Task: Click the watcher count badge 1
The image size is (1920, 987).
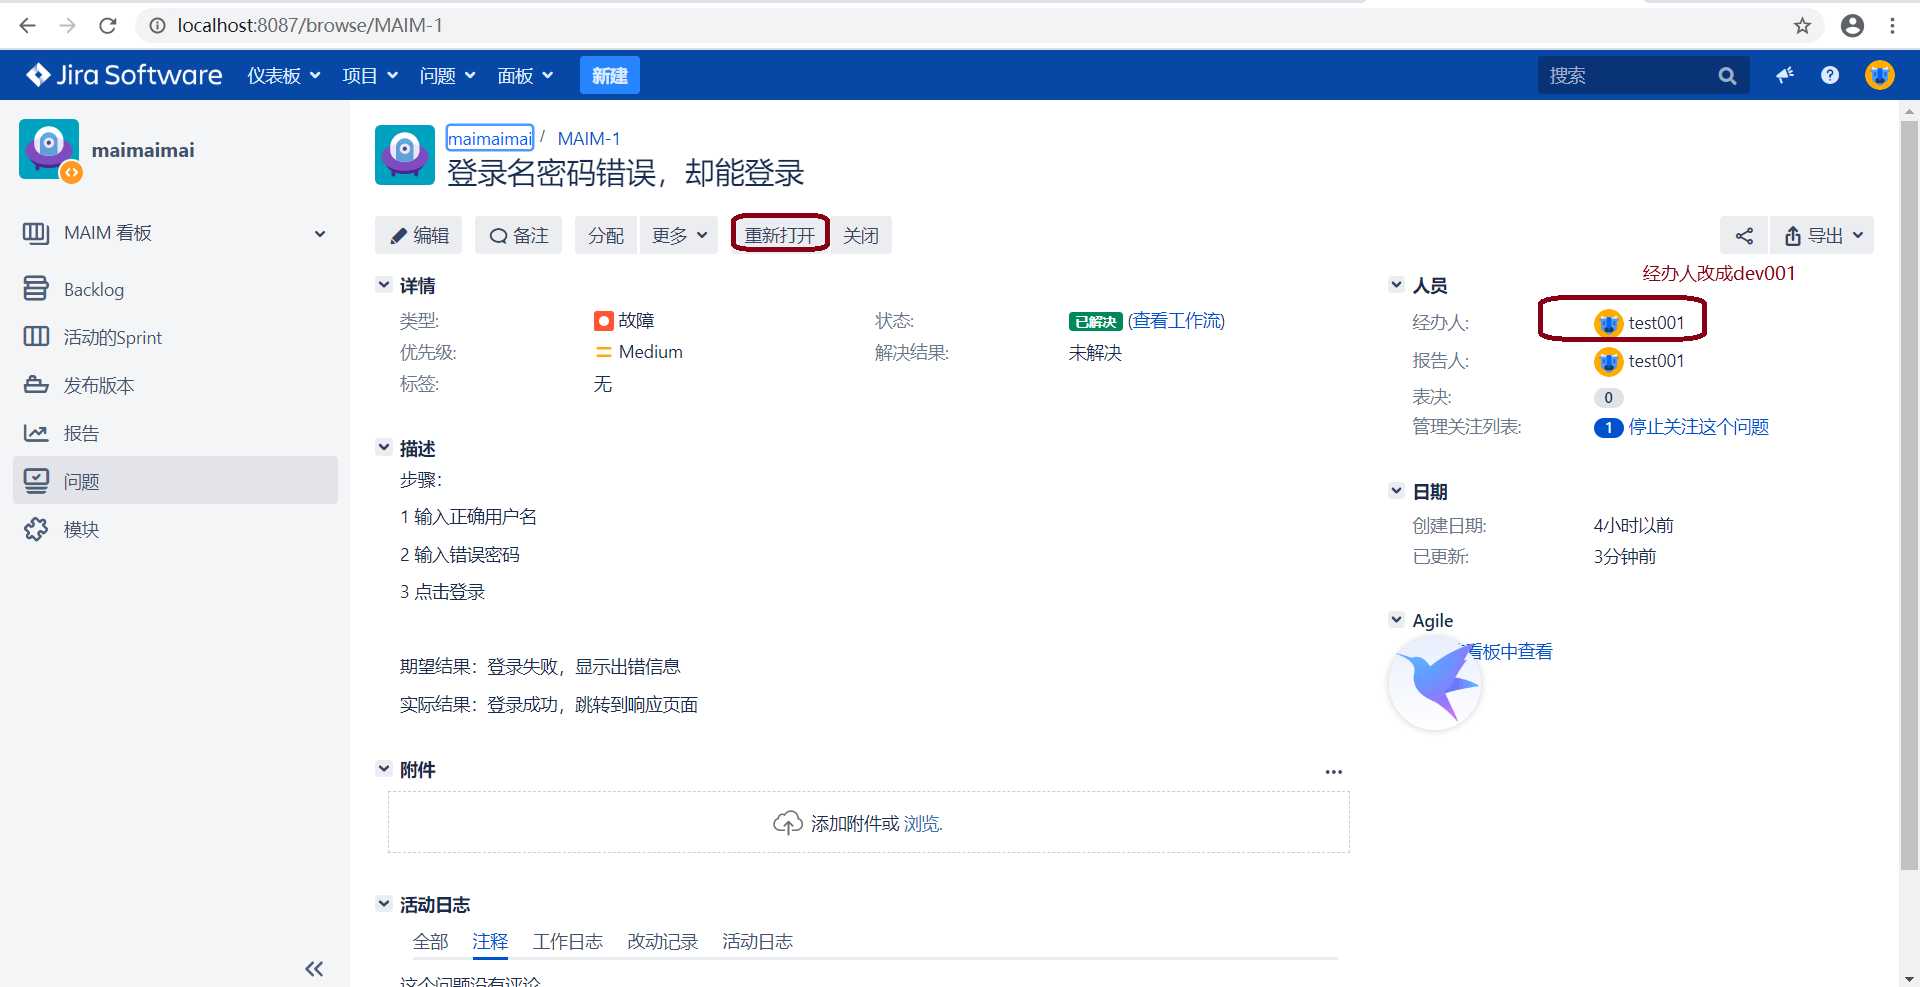Action: [x=1608, y=428]
